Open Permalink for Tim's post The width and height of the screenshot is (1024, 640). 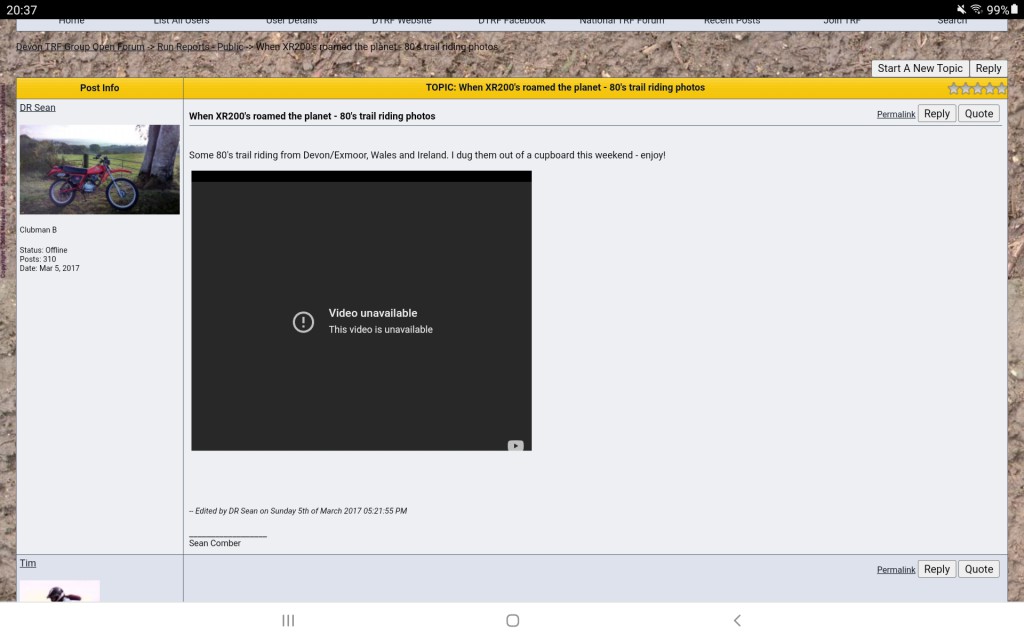896,570
